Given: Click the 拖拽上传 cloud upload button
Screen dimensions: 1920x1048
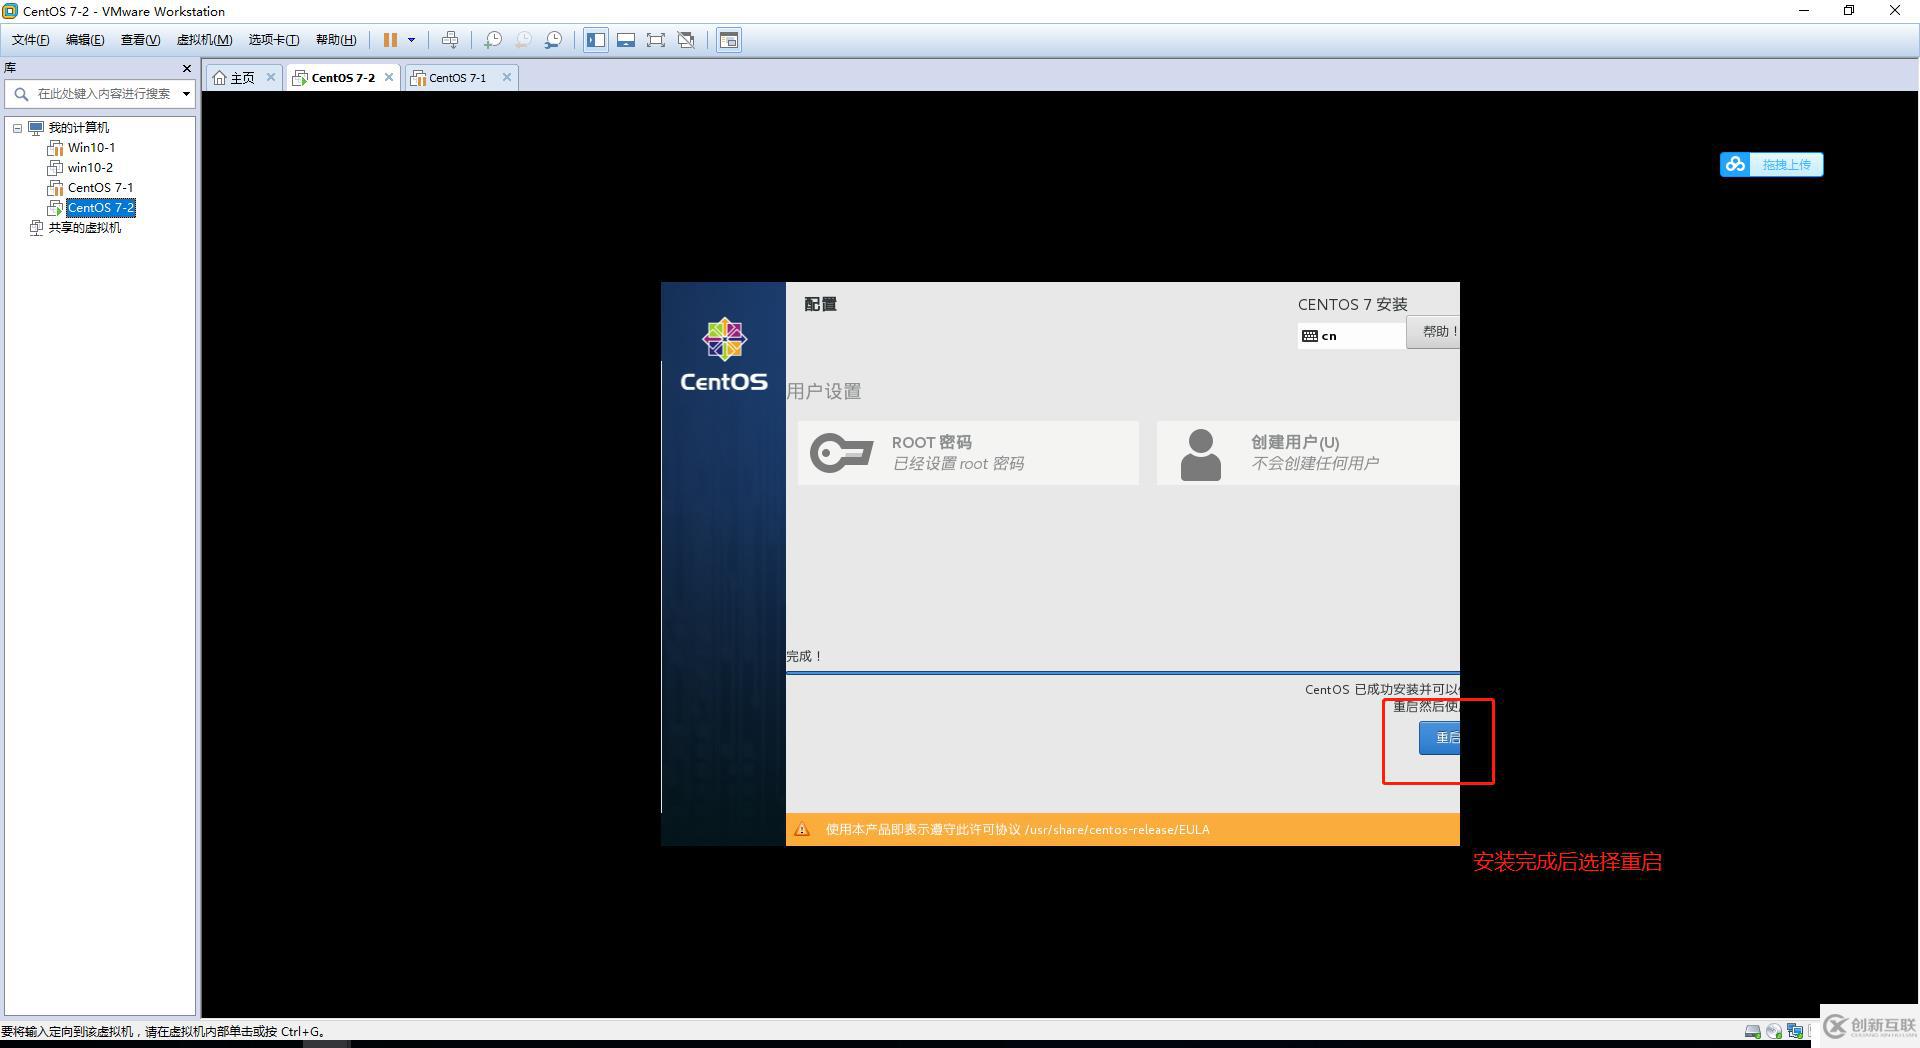Looking at the screenshot, I should pyautogui.click(x=1771, y=164).
